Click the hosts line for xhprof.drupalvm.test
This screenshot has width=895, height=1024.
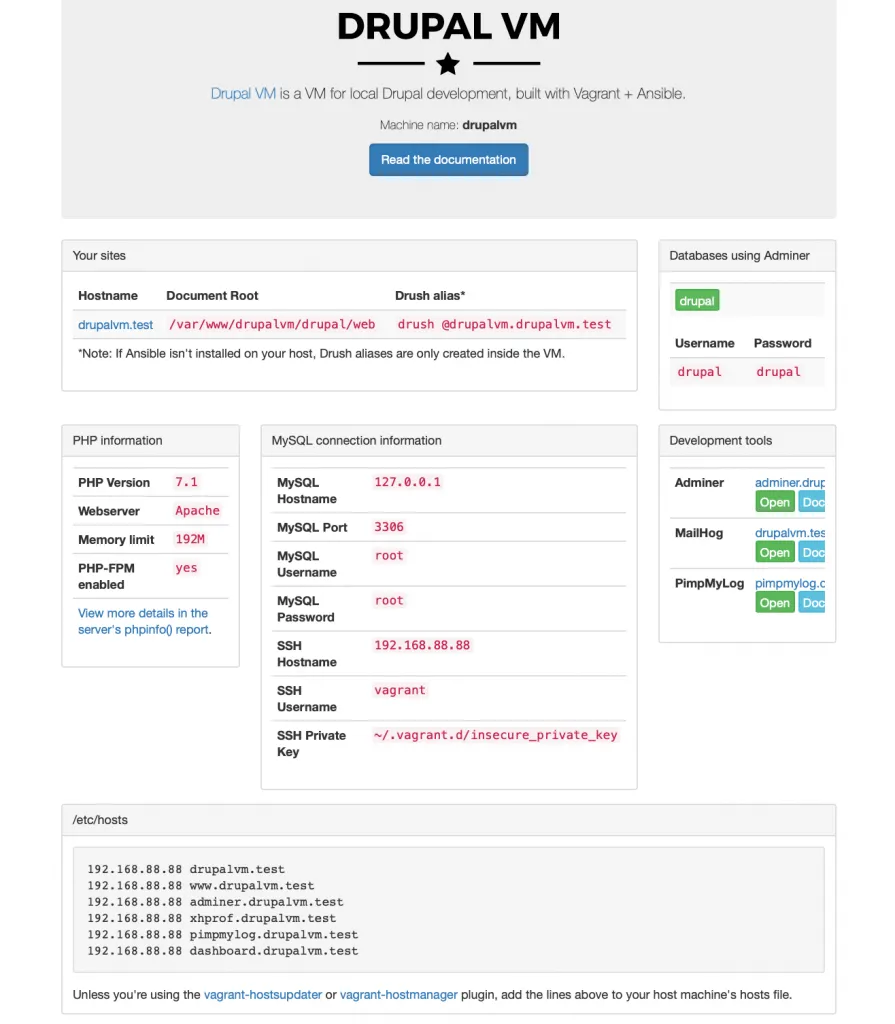[x=212, y=918]
